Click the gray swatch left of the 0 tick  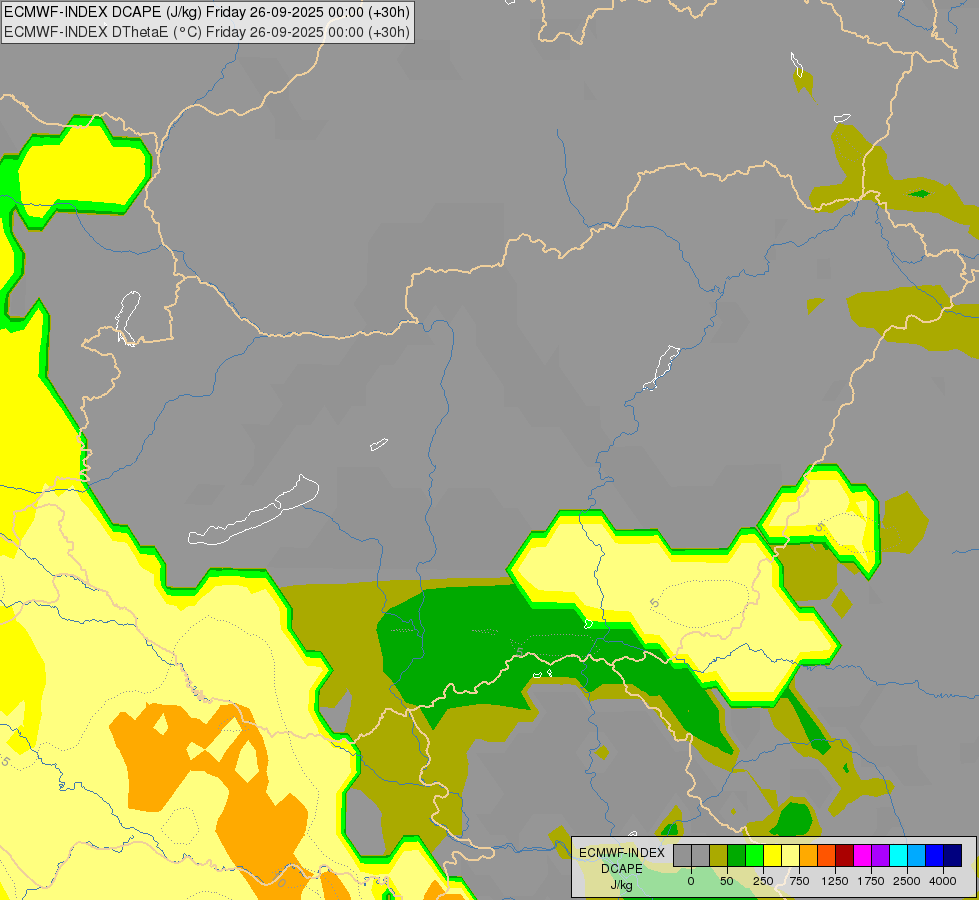pyautogui.click(x=682, y=855)
